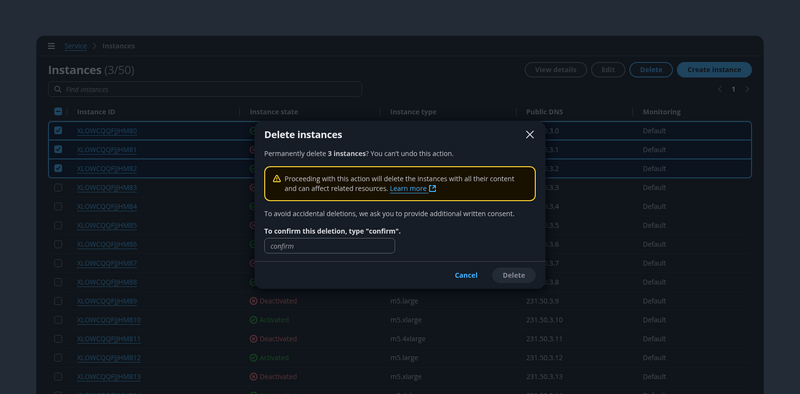Viewport: 800px width, 394px height.
Task: Click the Create instance button
Action: click(714, 70)
